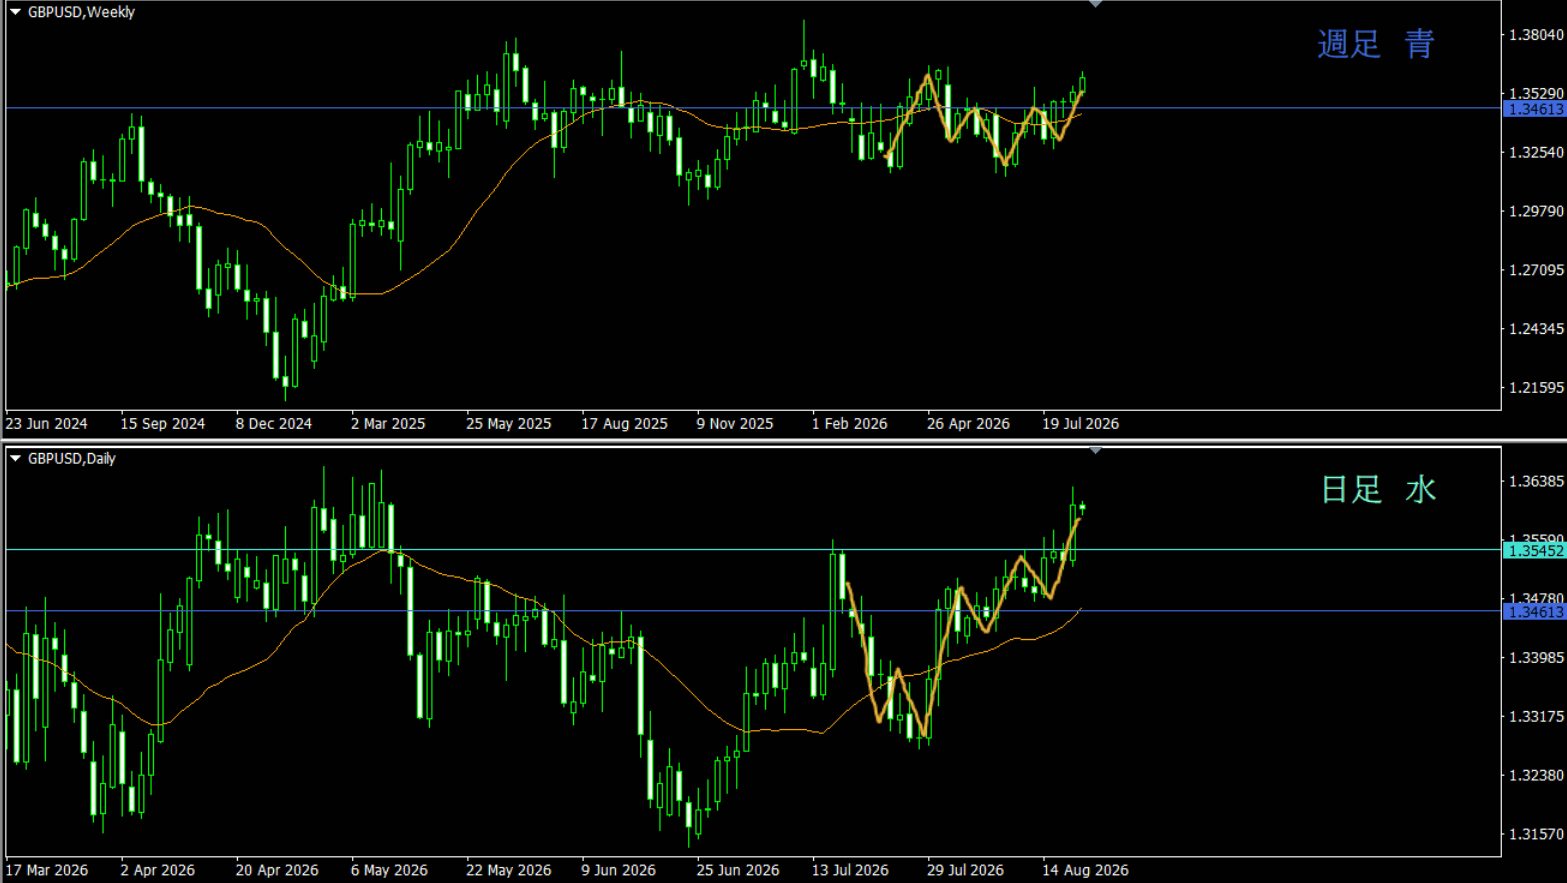Click the 22 May 2026 date label
This screenshot has height=883, width=1567.
pos(508,870)
